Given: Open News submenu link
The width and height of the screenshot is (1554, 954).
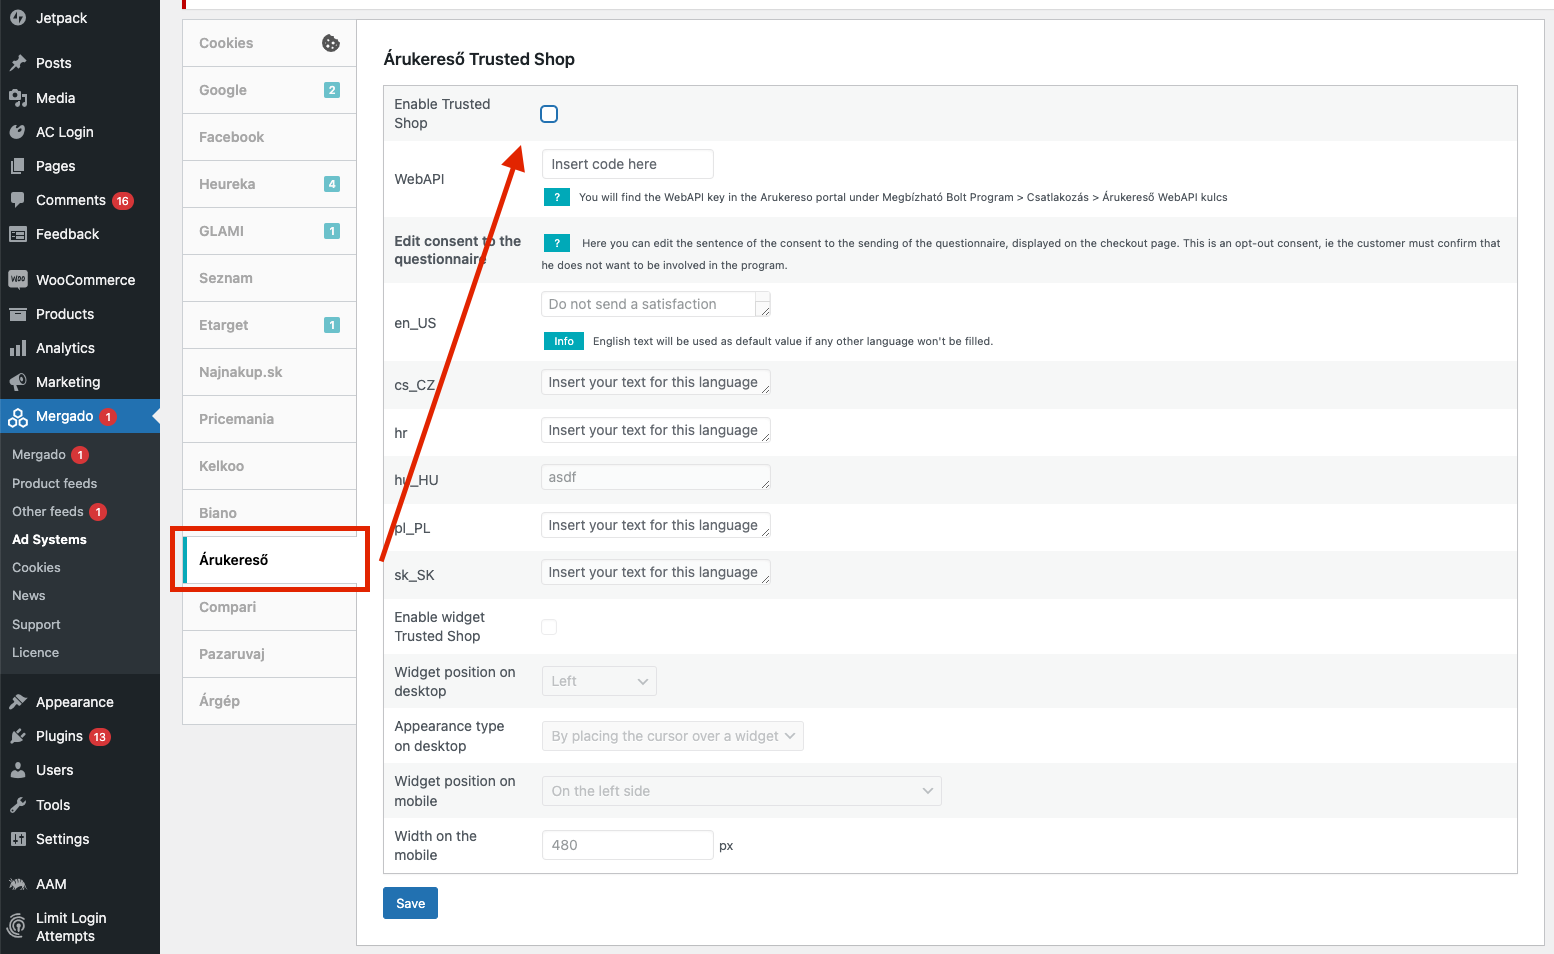Looking at the screenshot, I should point(29,595).
